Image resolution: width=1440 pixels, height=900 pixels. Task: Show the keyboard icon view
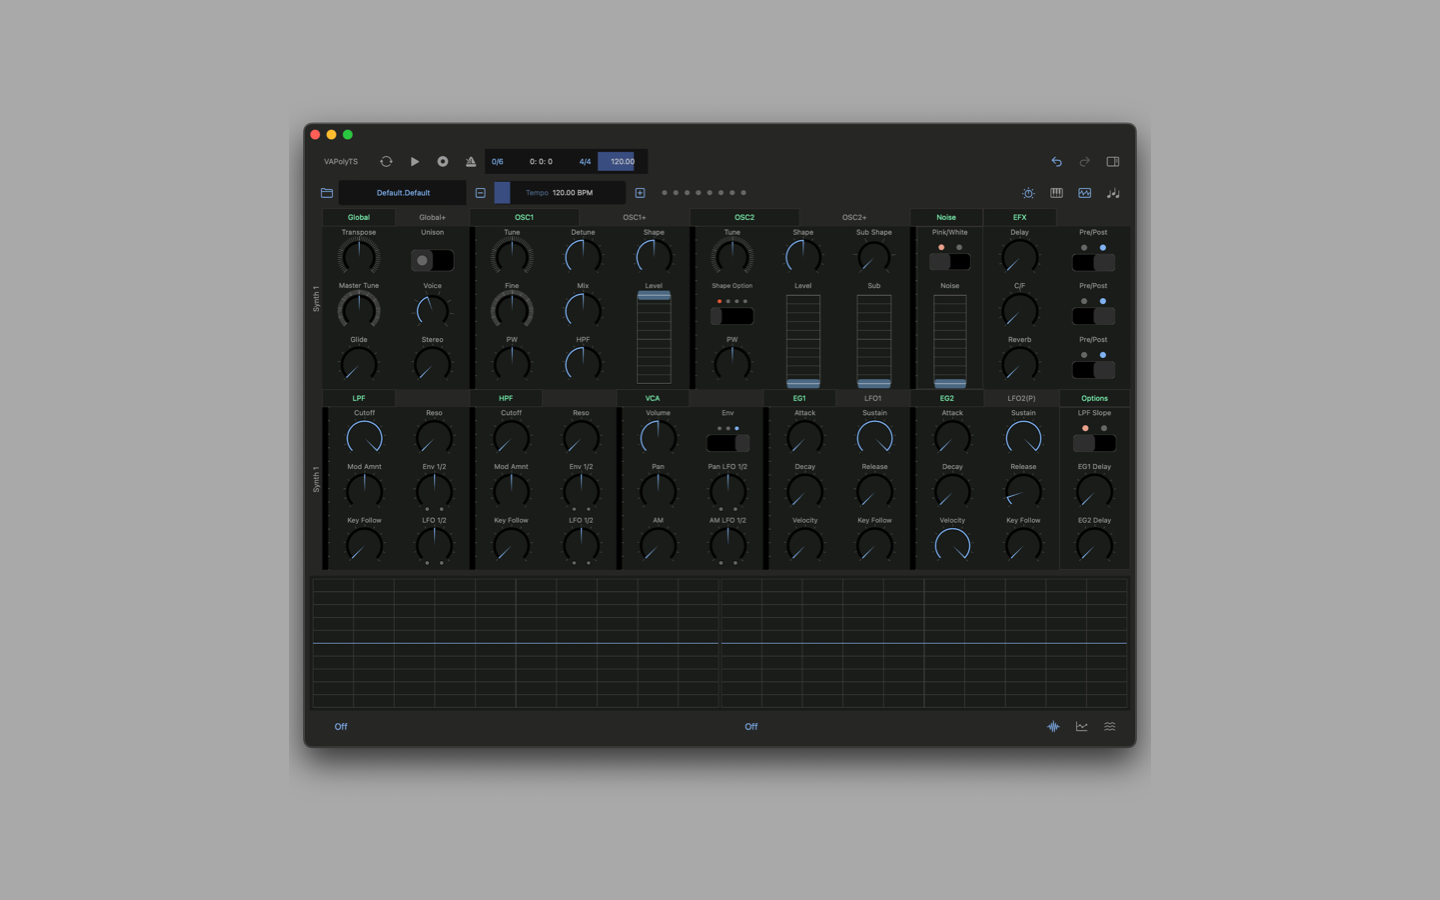[x=1056, y=193]
